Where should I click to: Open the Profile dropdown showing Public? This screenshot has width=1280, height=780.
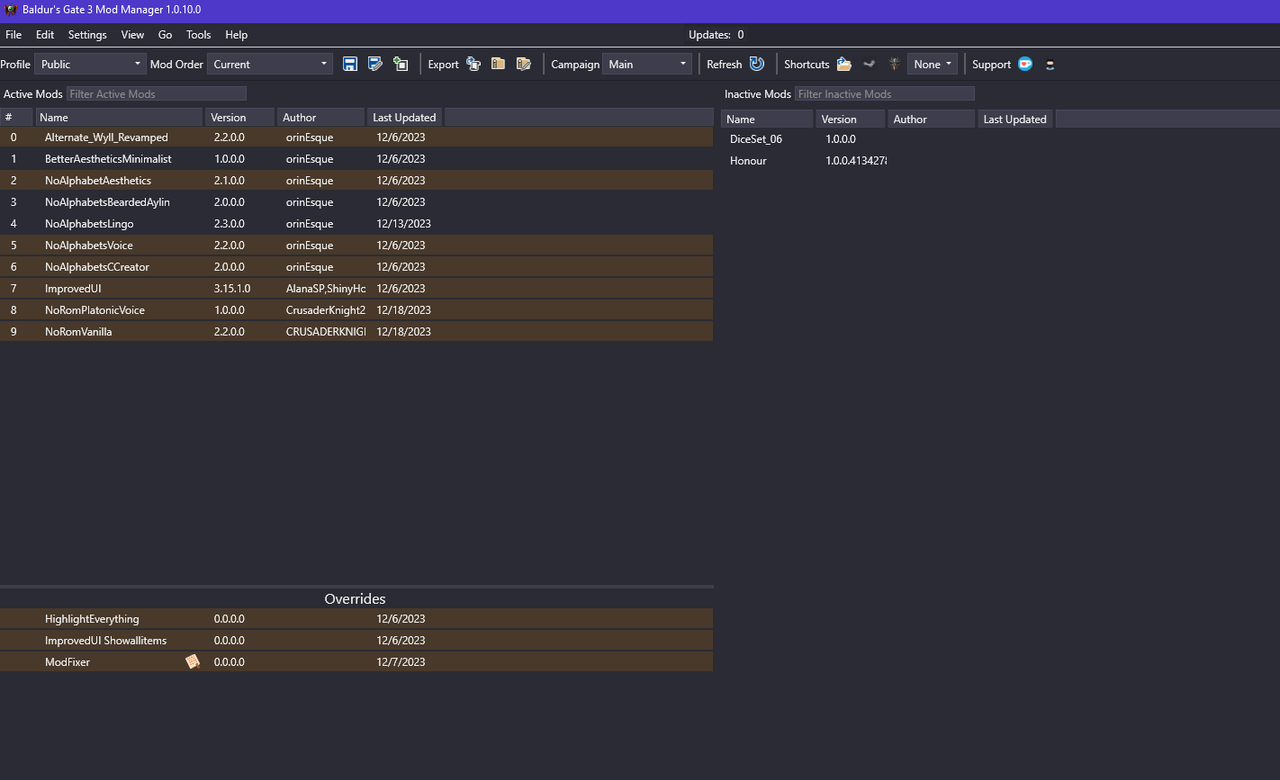click(x=90, y=64)
